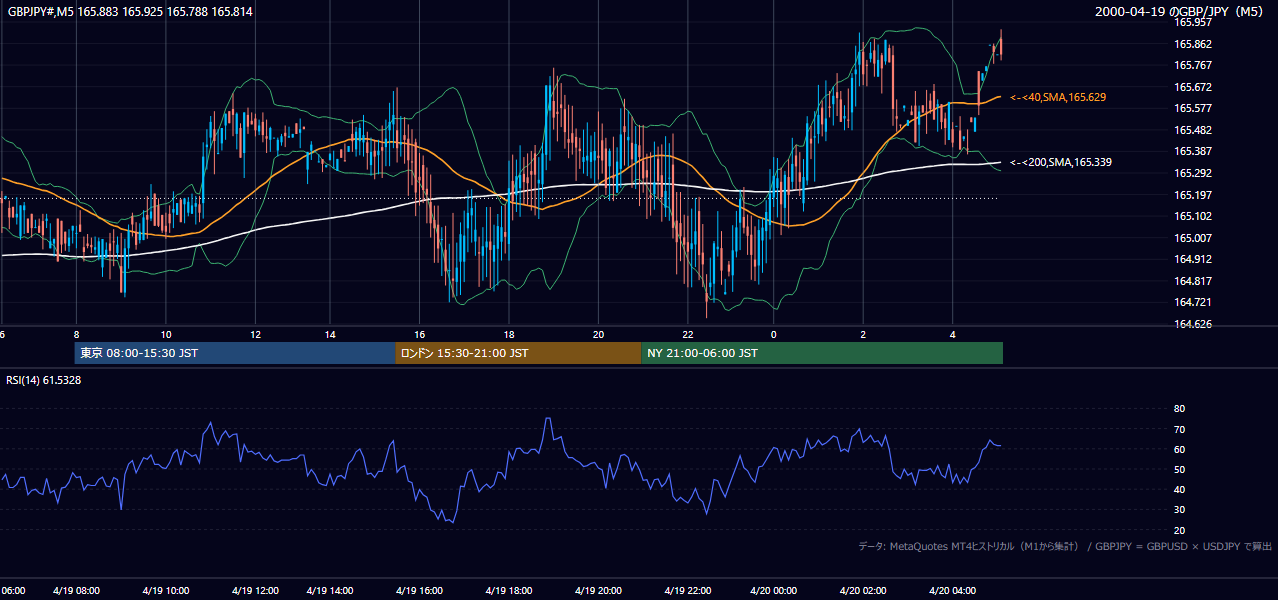Click RSI axis level 50

pyautogui.click(x=1179, y=470)
